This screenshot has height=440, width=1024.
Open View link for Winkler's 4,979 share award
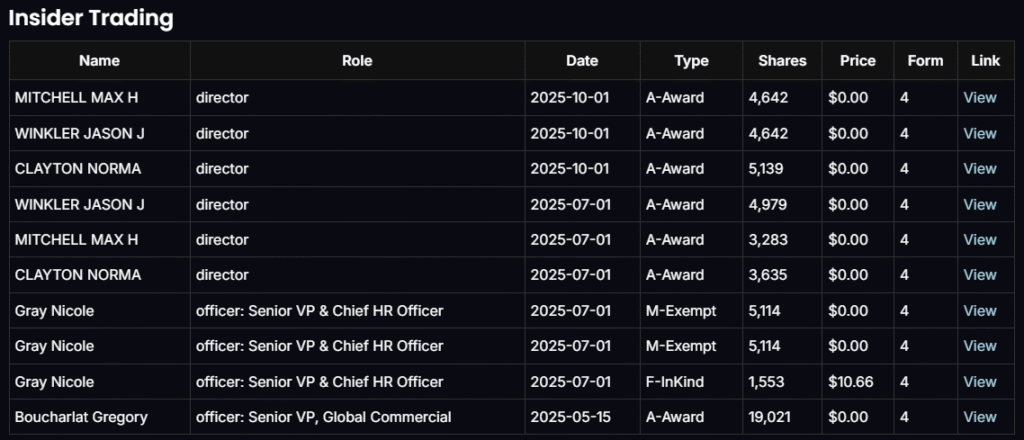click(x=979, y=204)
